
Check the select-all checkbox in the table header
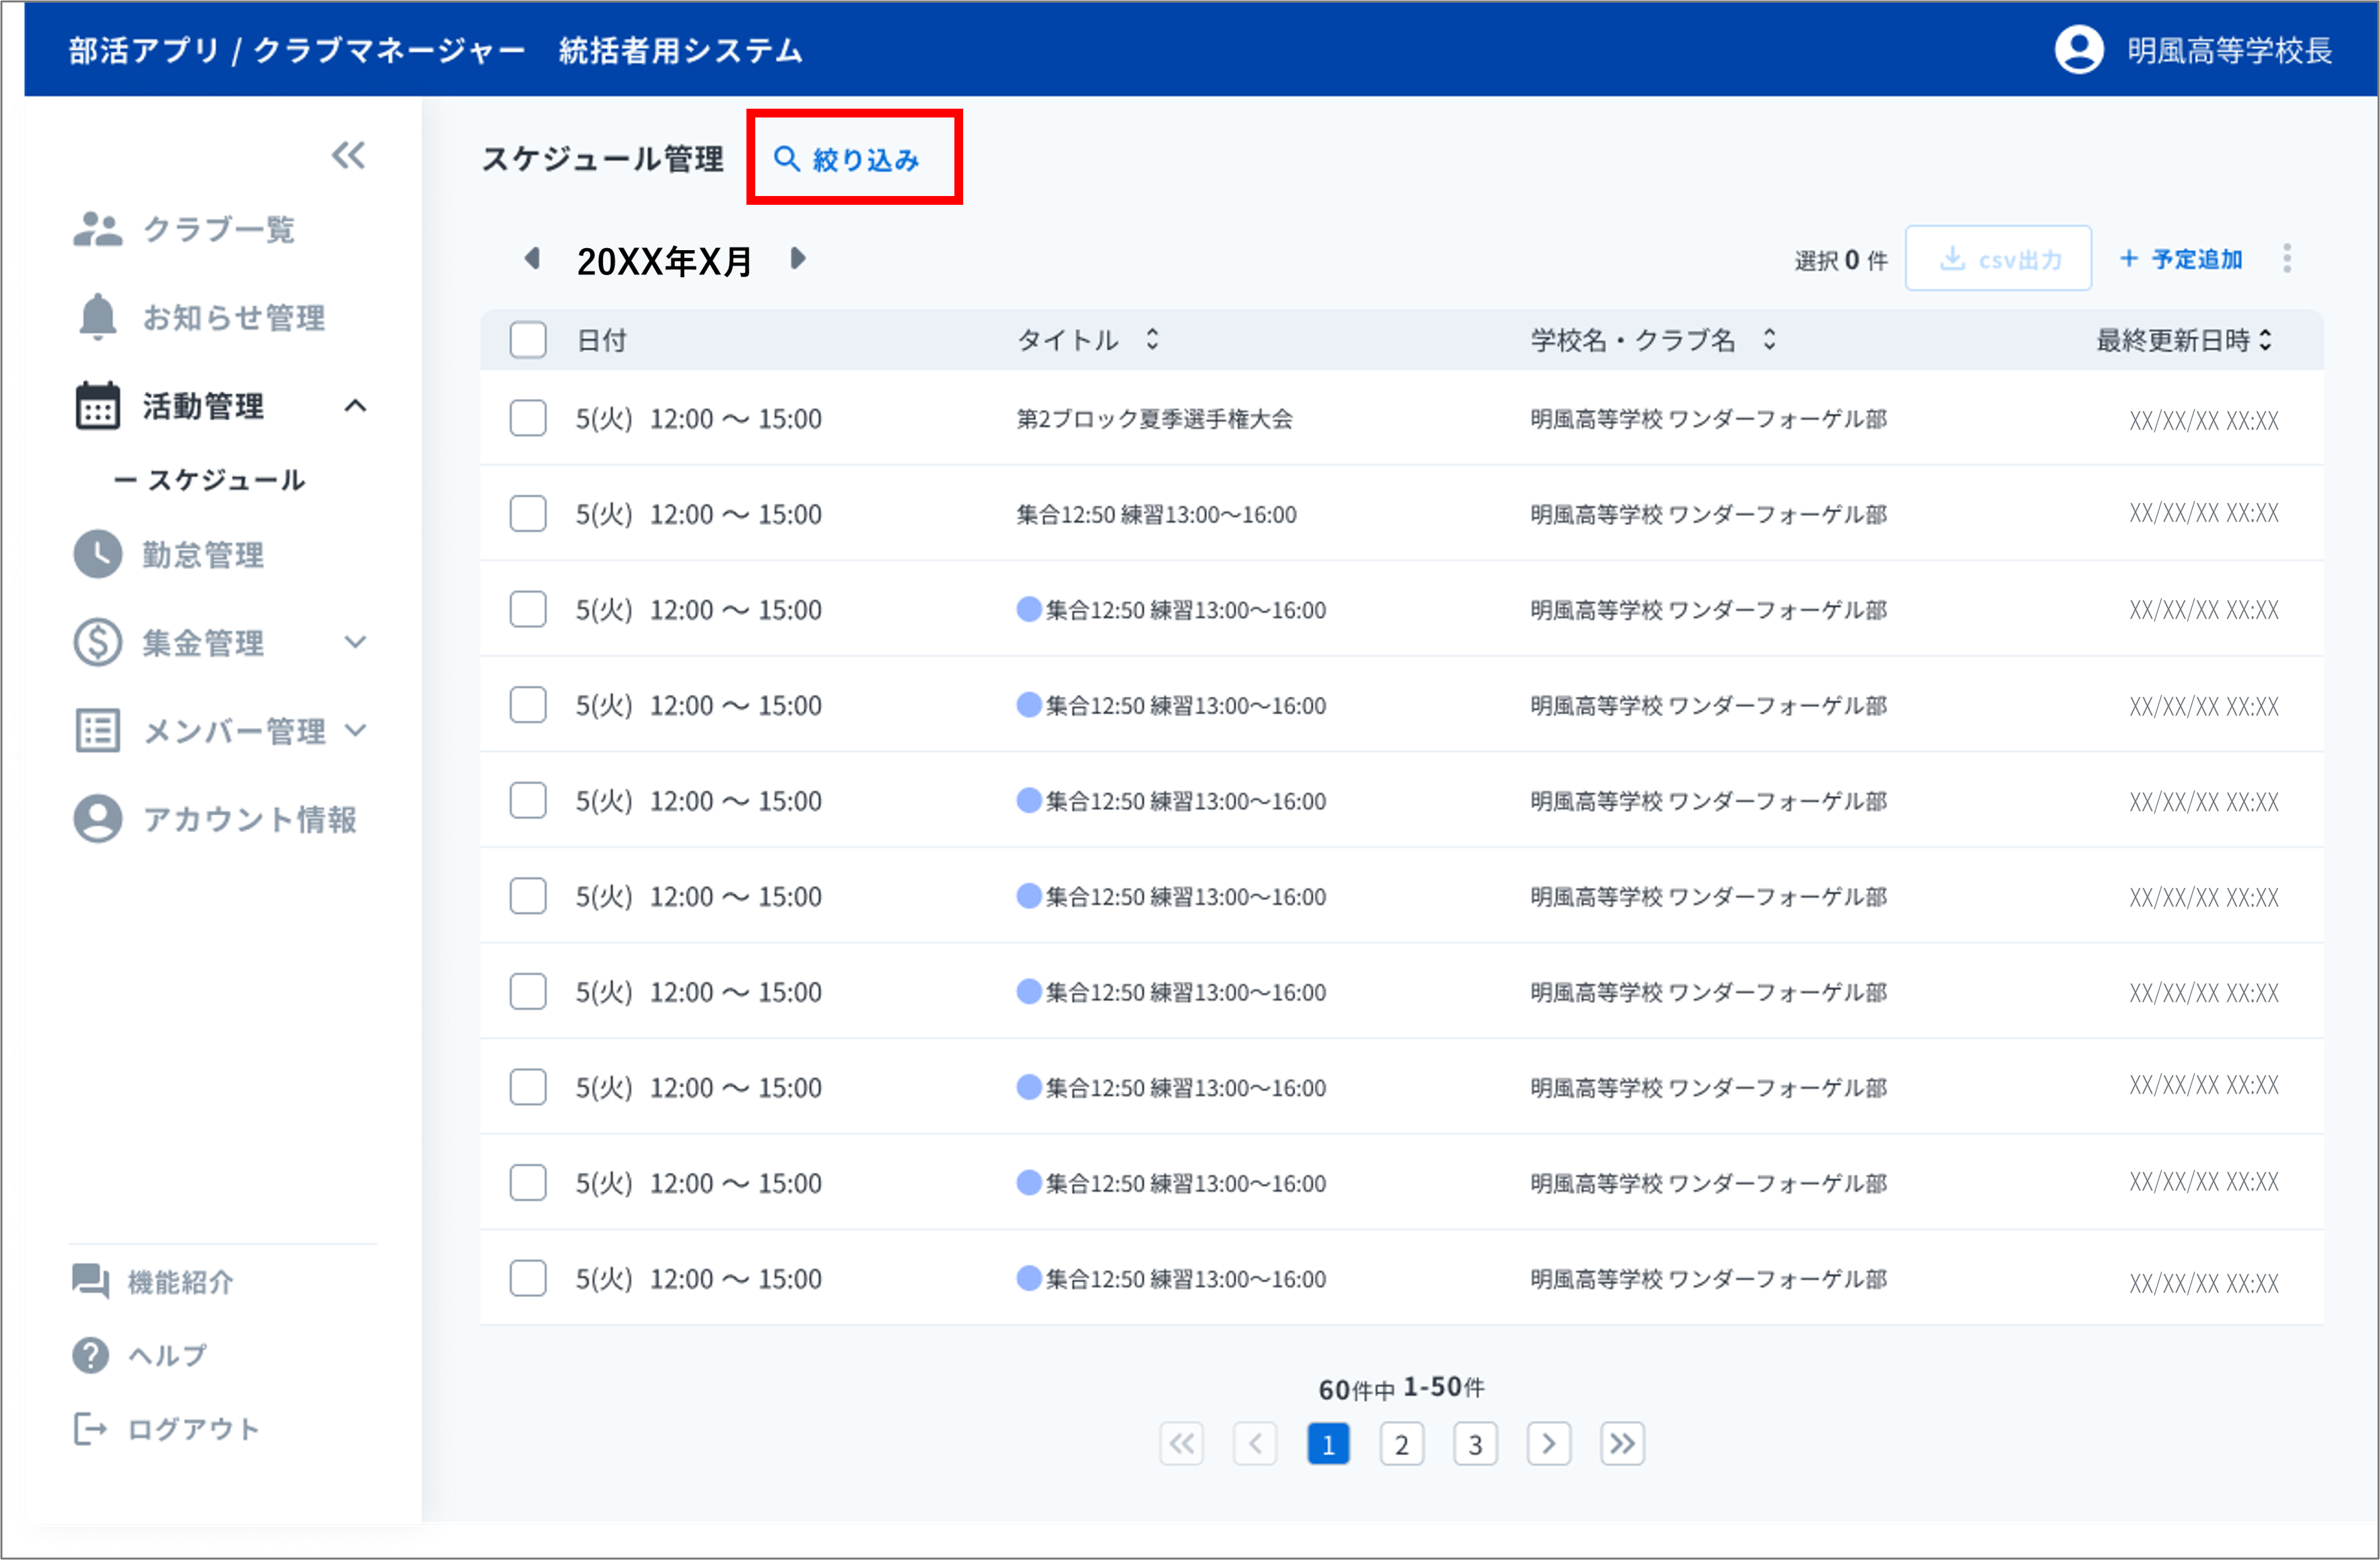point(528,340)
